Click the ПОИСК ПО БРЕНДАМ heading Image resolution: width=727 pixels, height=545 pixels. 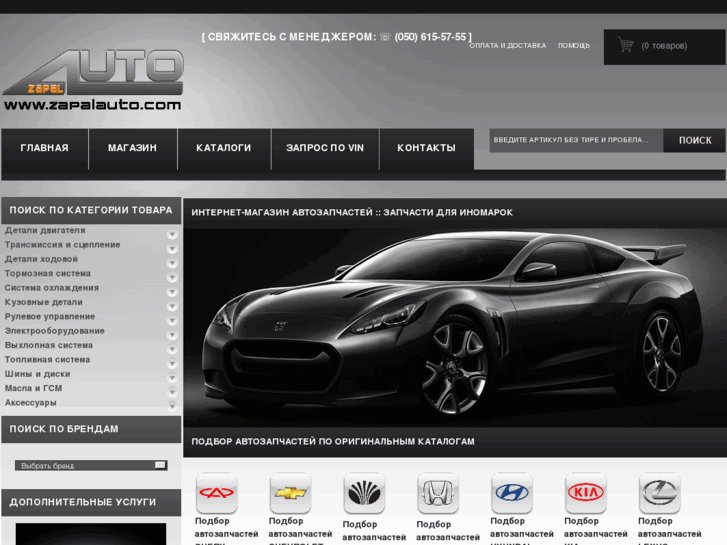64,429
